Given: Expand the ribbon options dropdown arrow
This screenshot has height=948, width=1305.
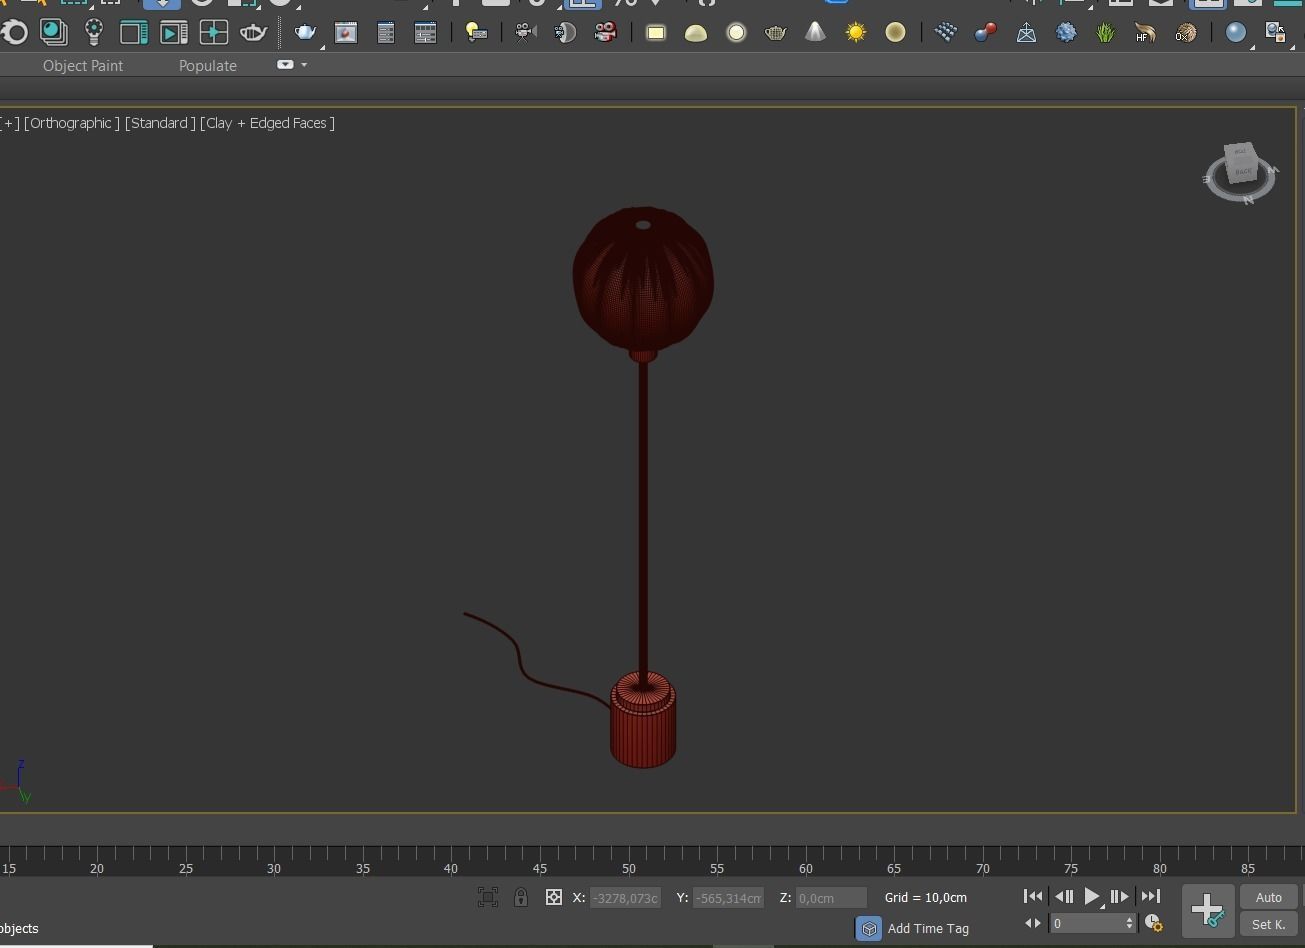Looking at the screenshot, I should [304, 65].
